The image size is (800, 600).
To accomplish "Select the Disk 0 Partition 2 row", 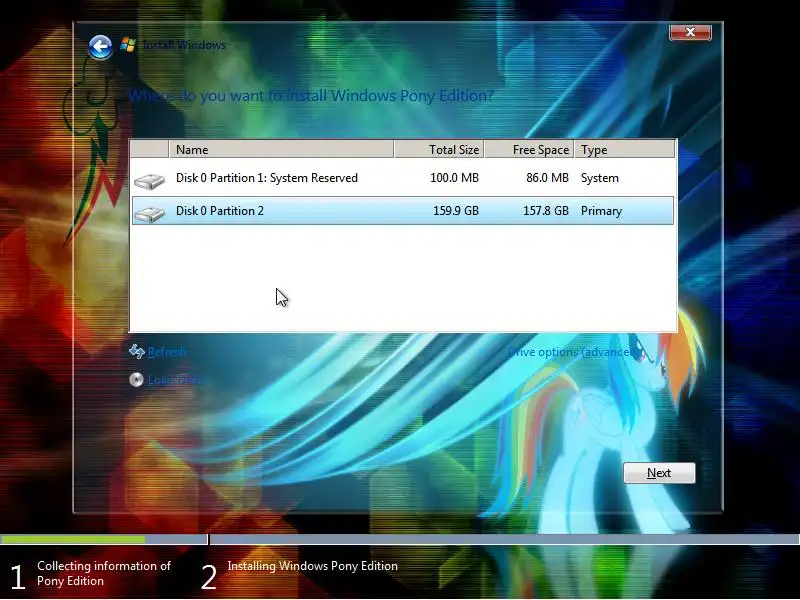I will pos(403,210).
